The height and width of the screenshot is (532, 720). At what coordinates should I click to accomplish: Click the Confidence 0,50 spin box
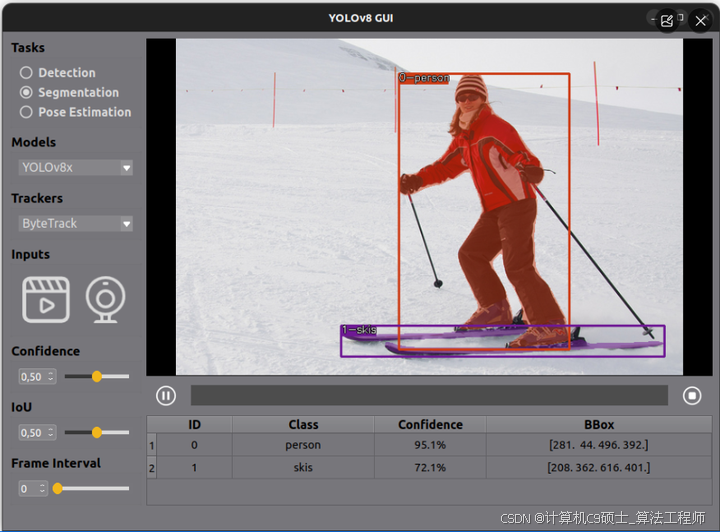point(38,376)
